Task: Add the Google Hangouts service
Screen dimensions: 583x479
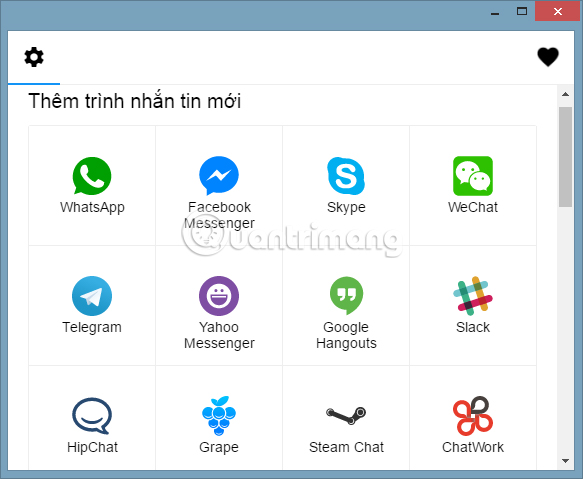Action: click(x=346, y=305)
